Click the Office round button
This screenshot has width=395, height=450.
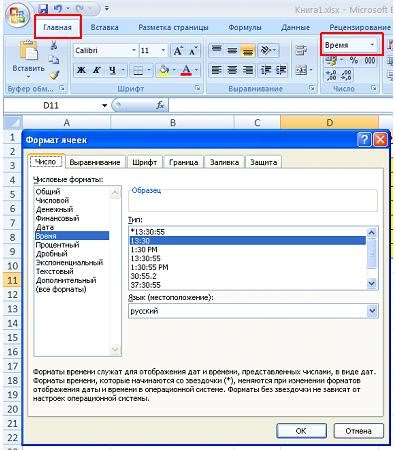tap(17, 15)
